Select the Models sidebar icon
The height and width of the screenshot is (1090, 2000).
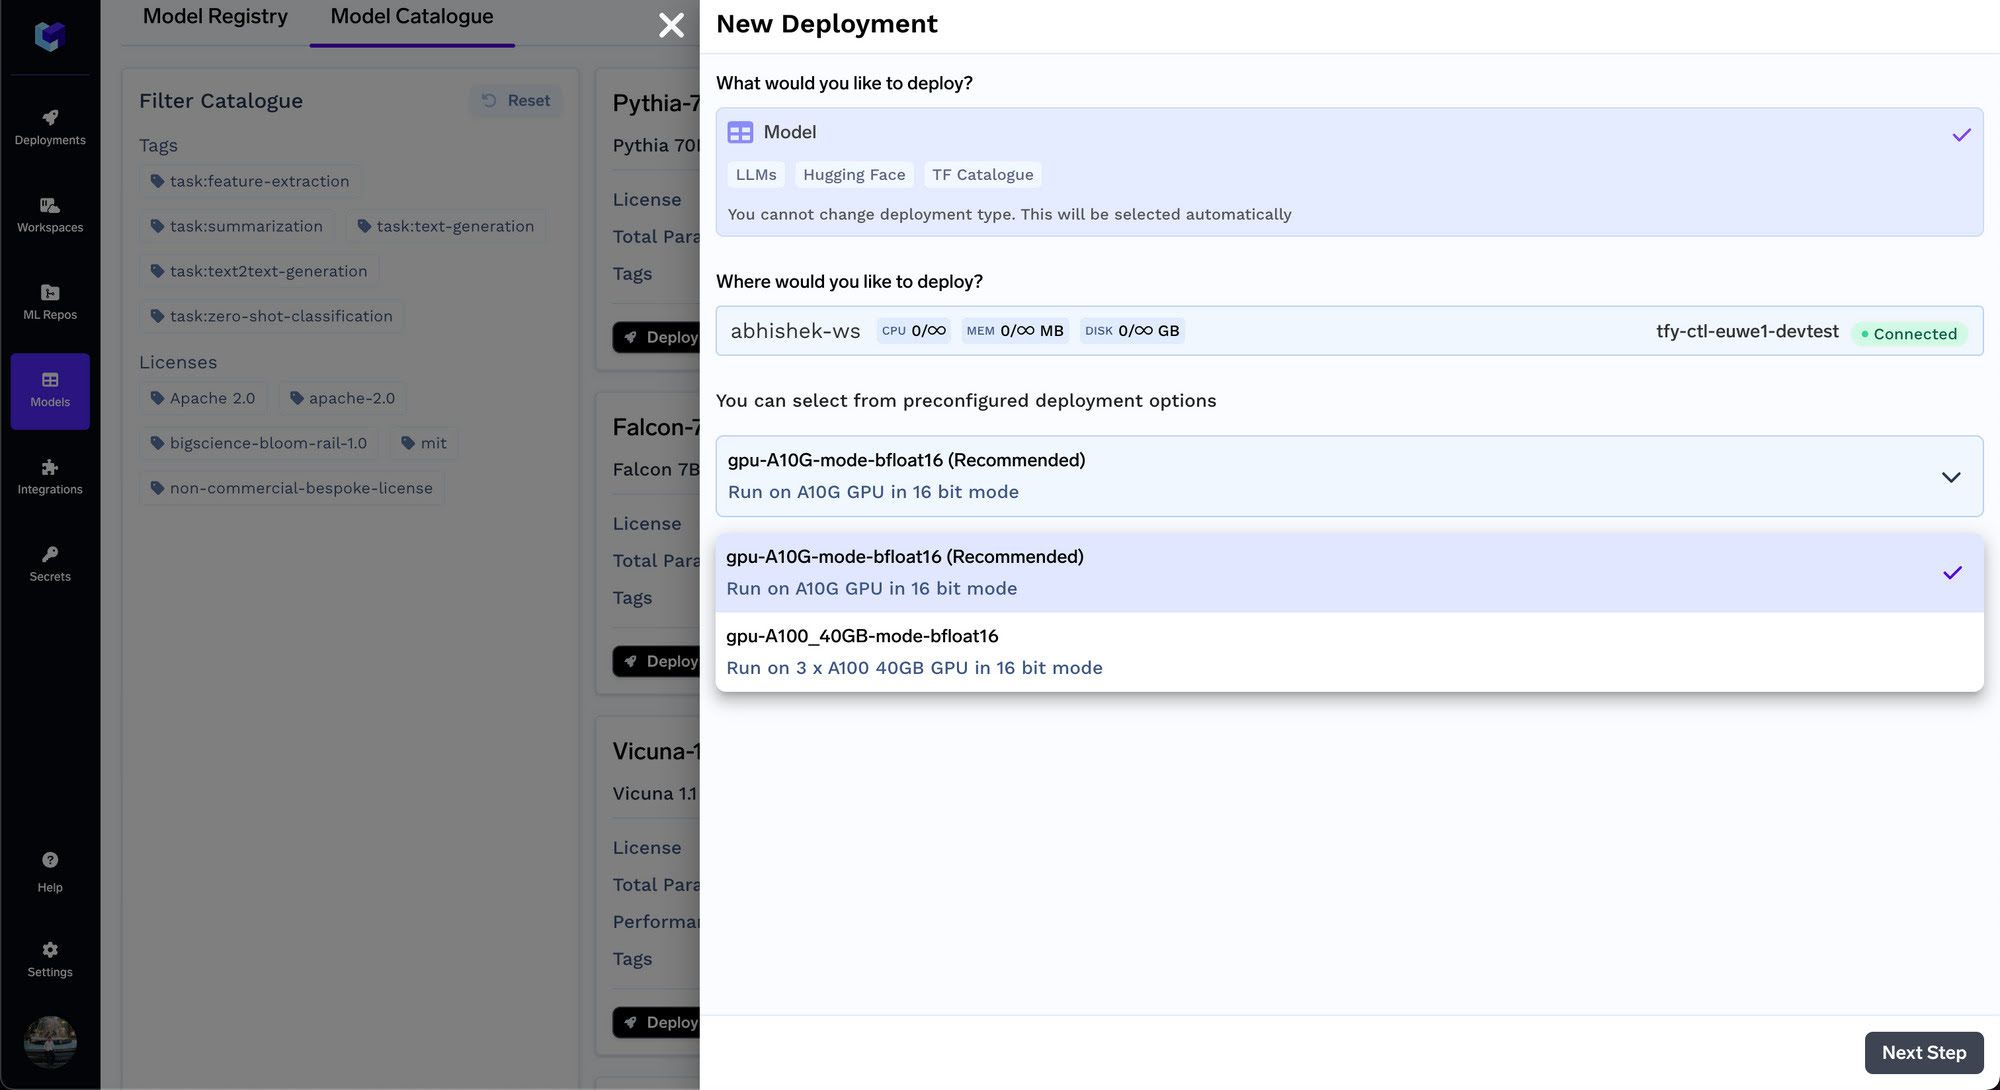pyautogui.click(x=49, y=388)
